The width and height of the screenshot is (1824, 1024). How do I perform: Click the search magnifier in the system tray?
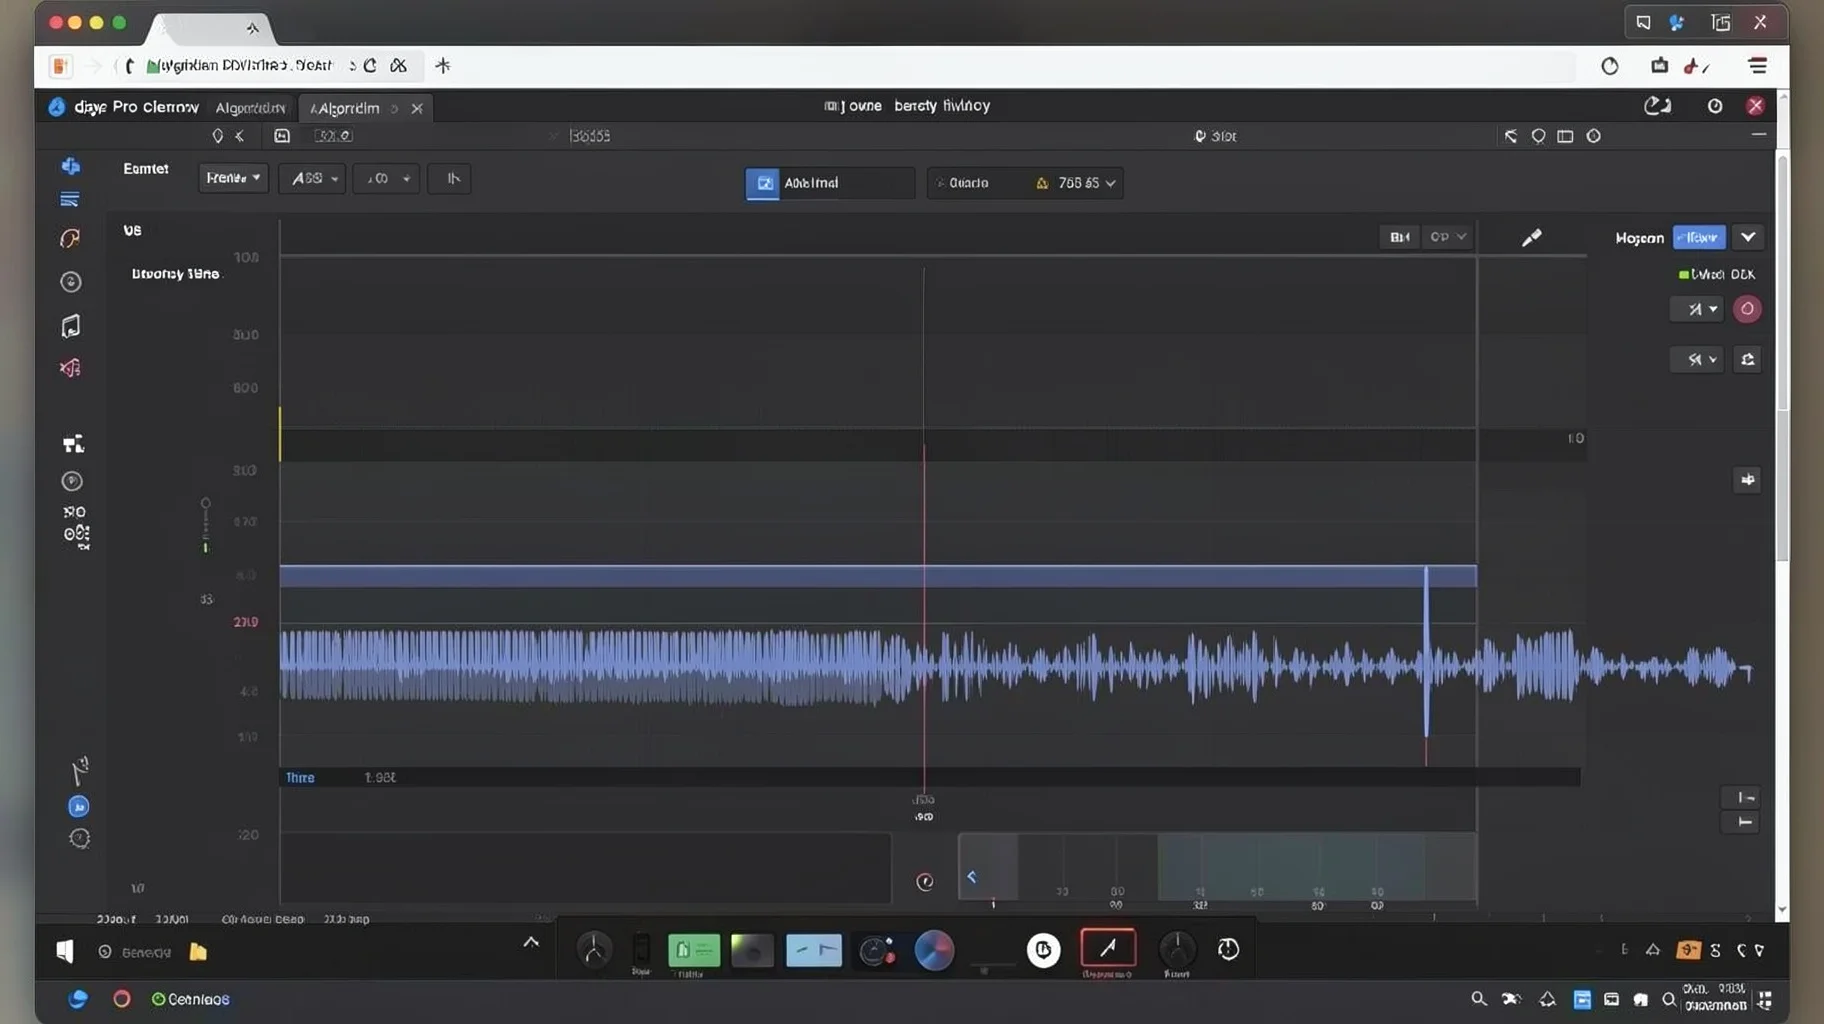pos(1478,999)
